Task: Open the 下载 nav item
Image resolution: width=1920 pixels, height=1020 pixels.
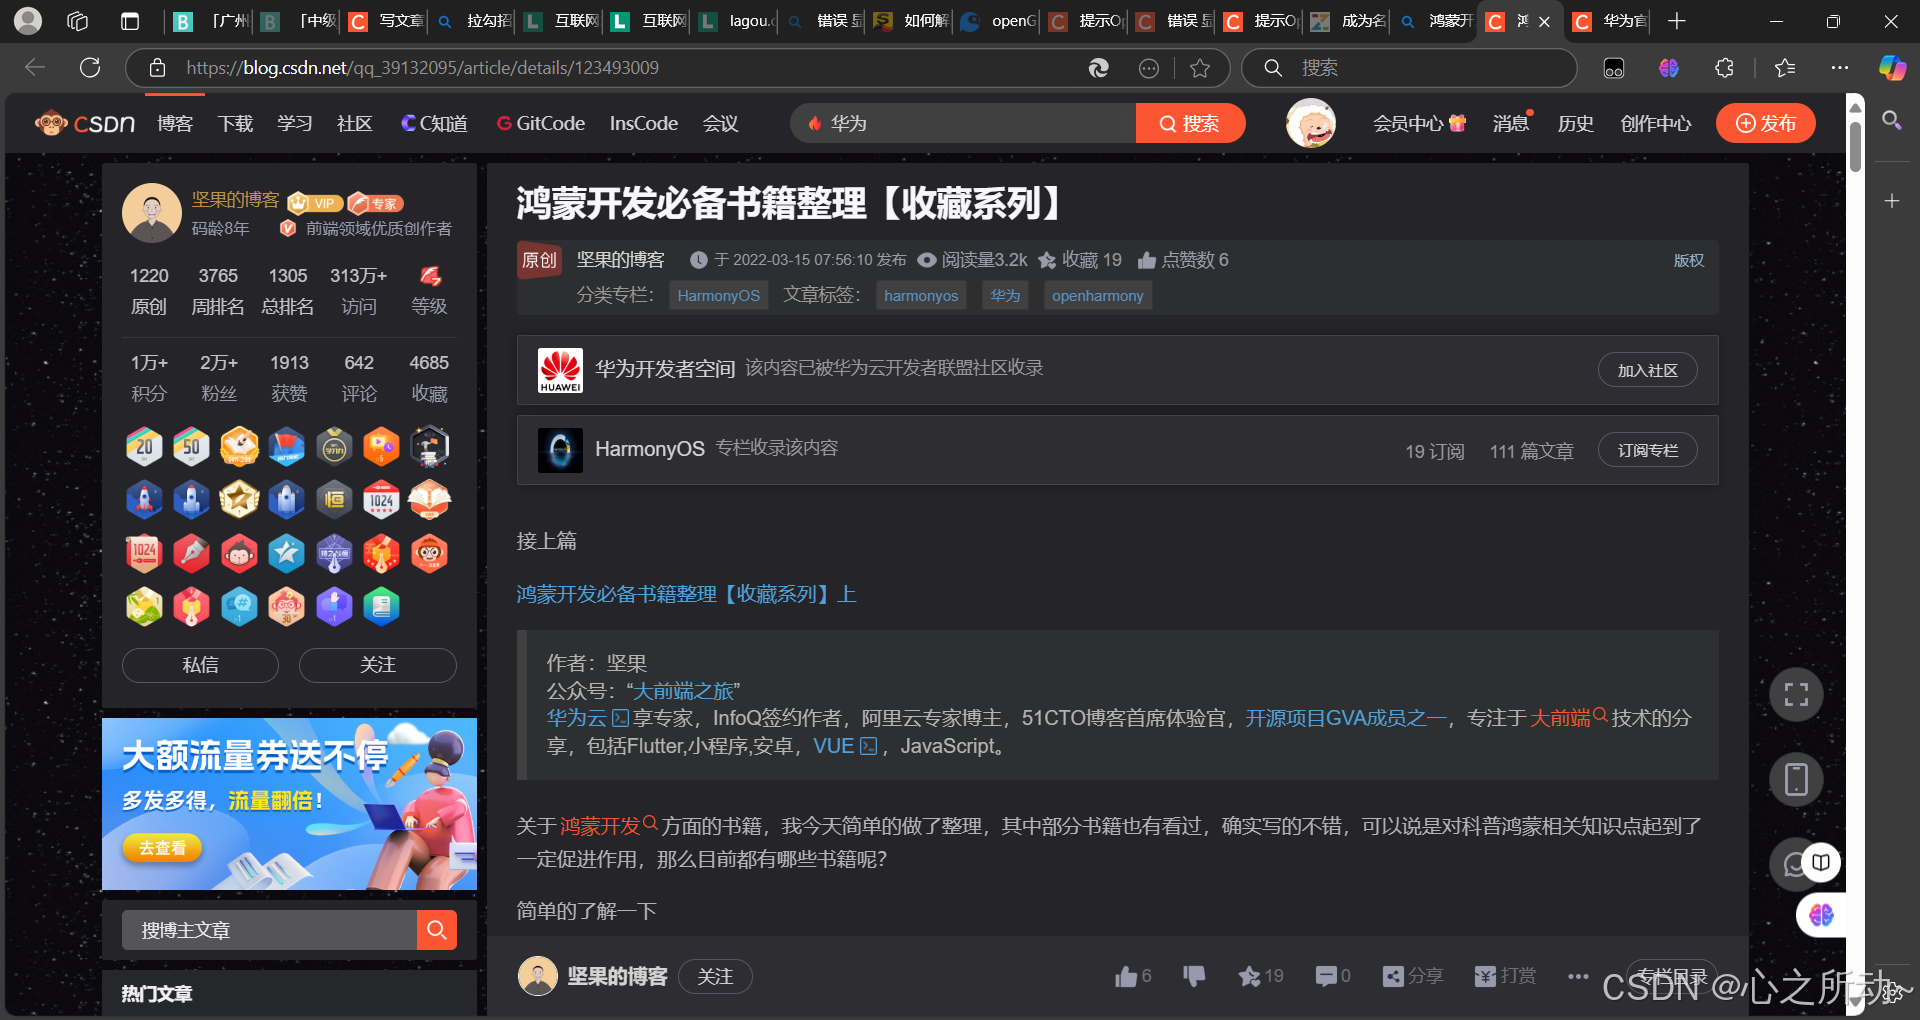Action: (x=236, y=123)
